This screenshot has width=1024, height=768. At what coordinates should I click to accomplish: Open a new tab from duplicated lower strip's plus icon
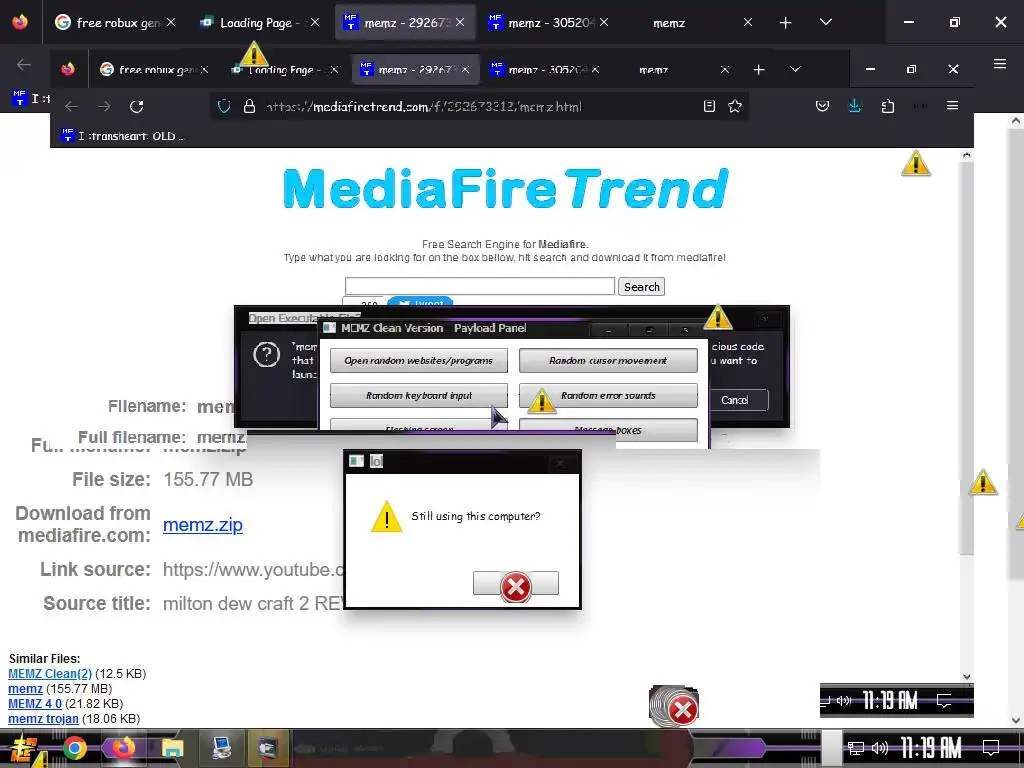coord(759,69)
